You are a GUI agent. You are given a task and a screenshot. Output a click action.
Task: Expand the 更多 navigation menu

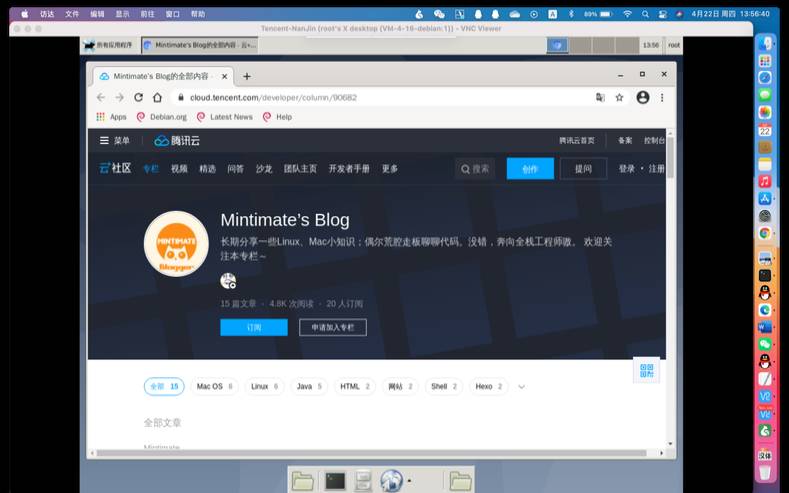point(390,169)
